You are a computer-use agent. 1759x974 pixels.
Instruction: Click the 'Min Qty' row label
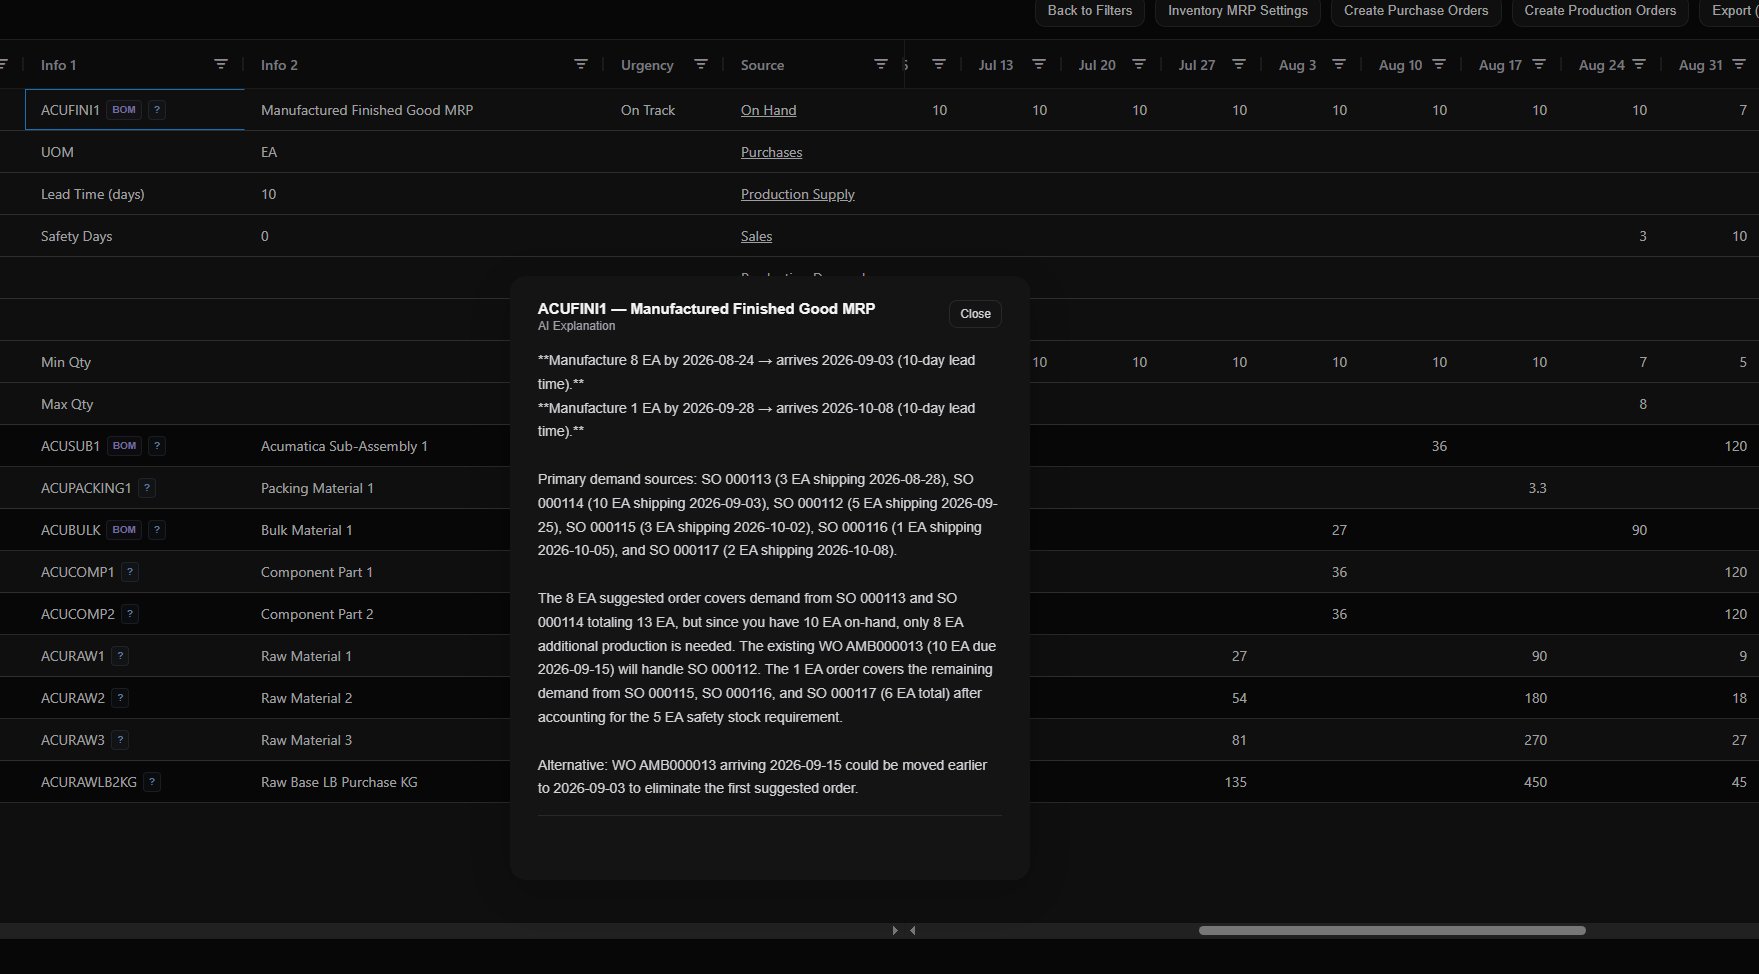point(67,362)
